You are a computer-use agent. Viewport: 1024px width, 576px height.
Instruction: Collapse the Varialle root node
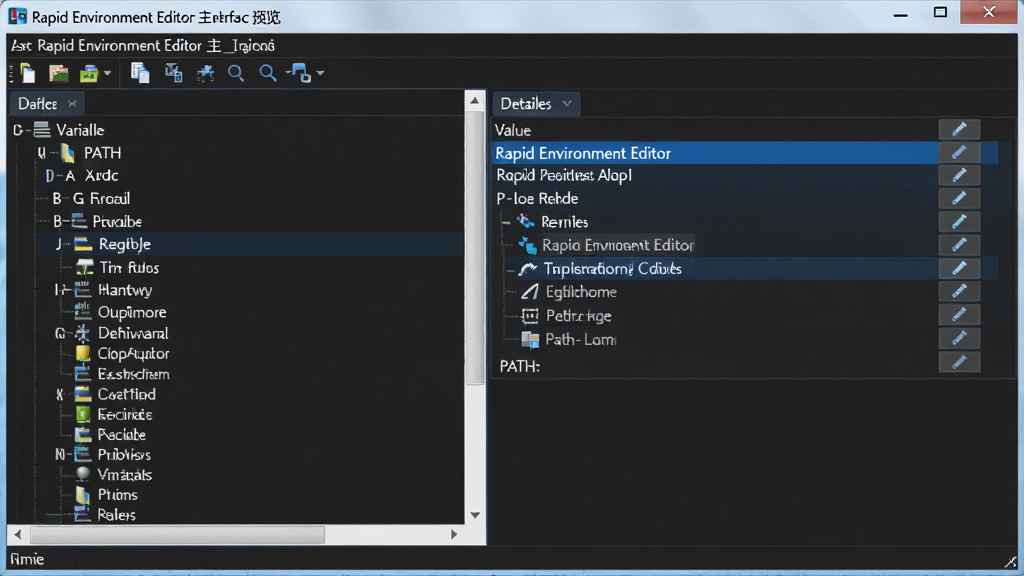coord(18,130)
